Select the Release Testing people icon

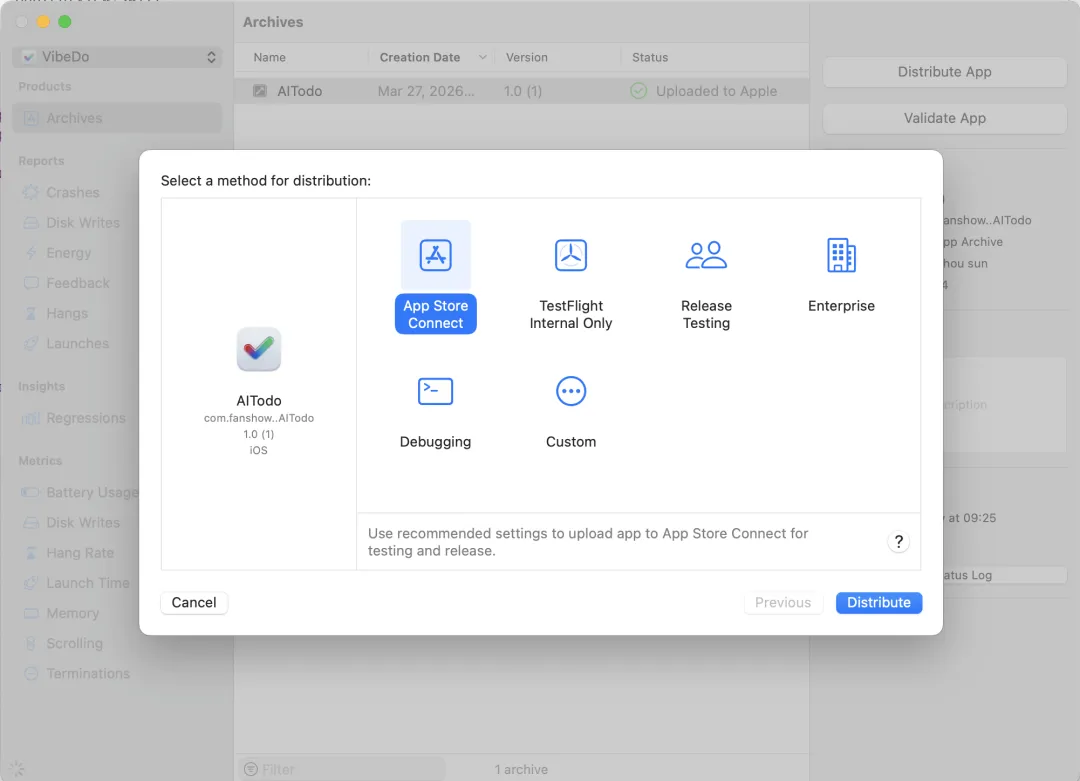pyautogui.click(x=706, y=255)
